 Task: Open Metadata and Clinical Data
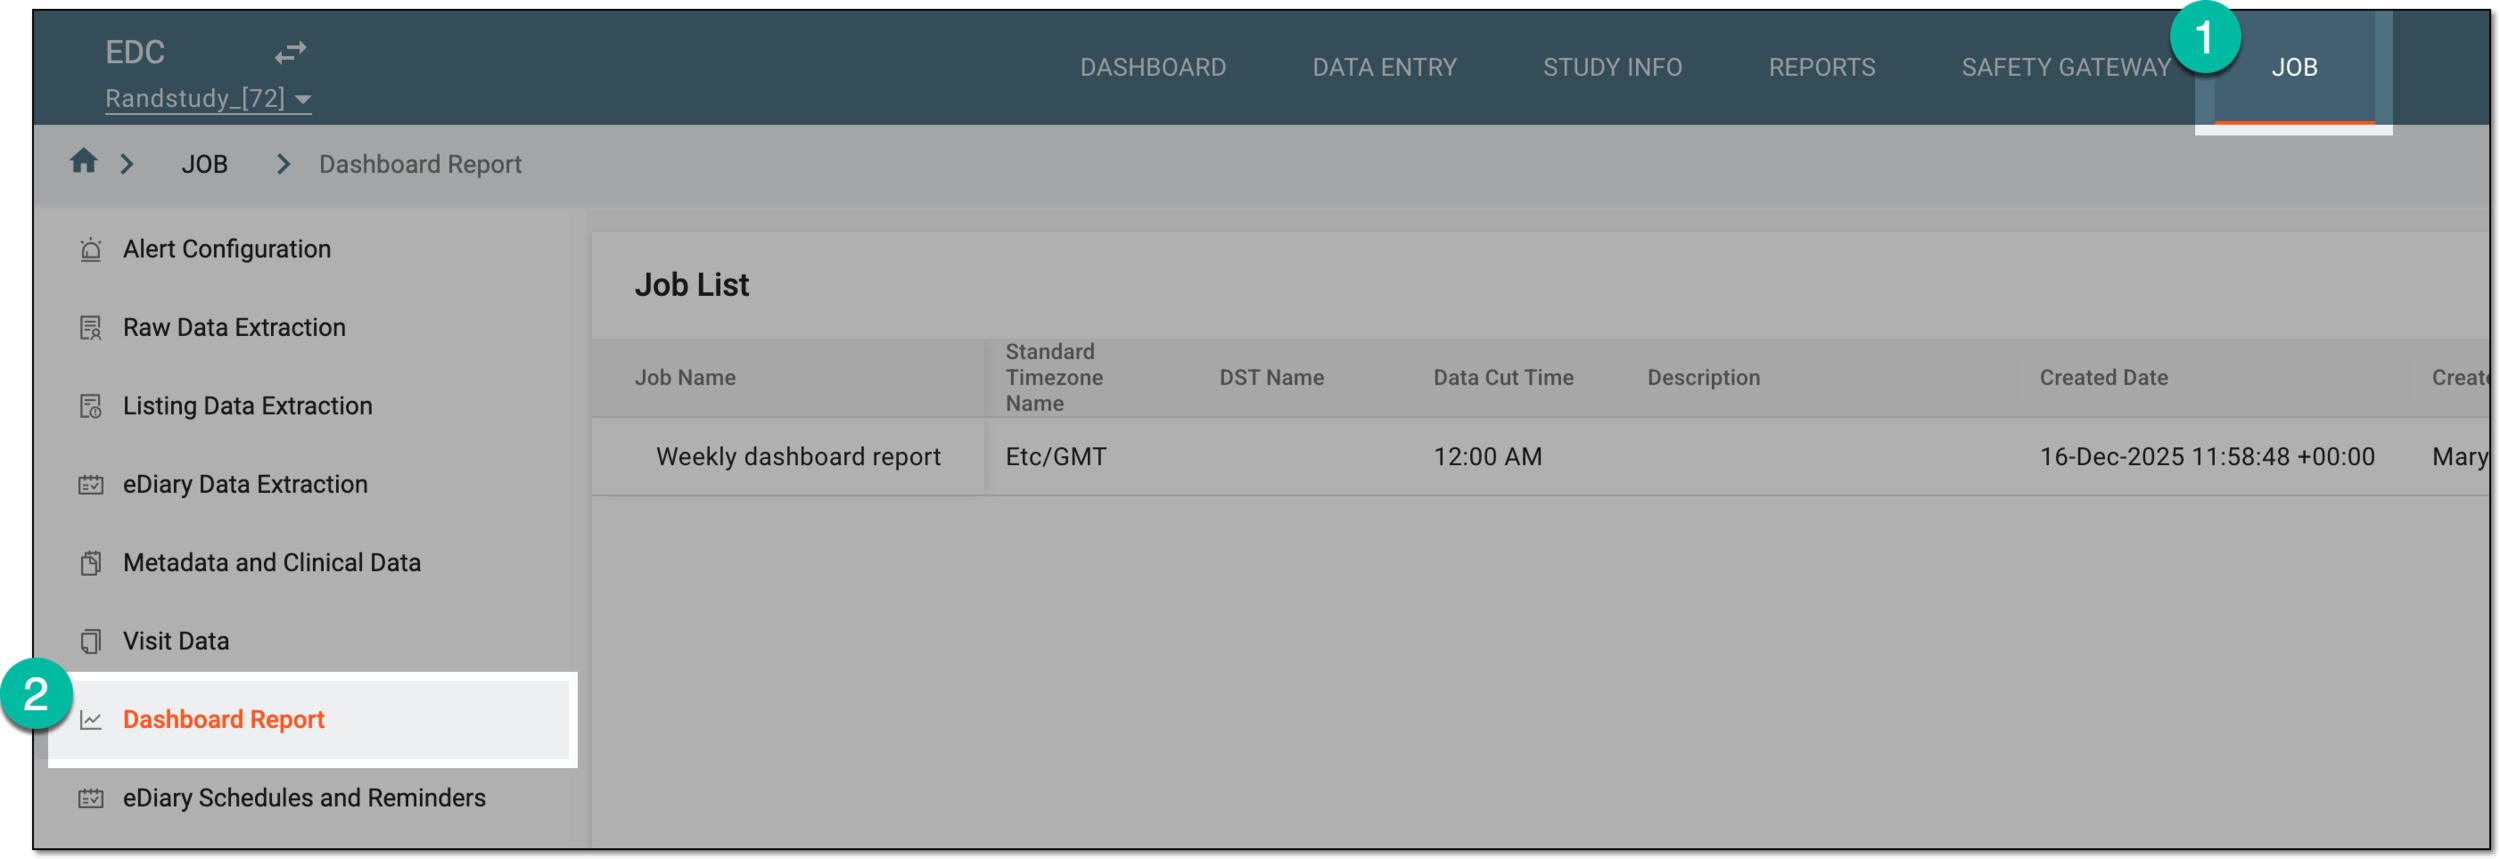point(272,563)
